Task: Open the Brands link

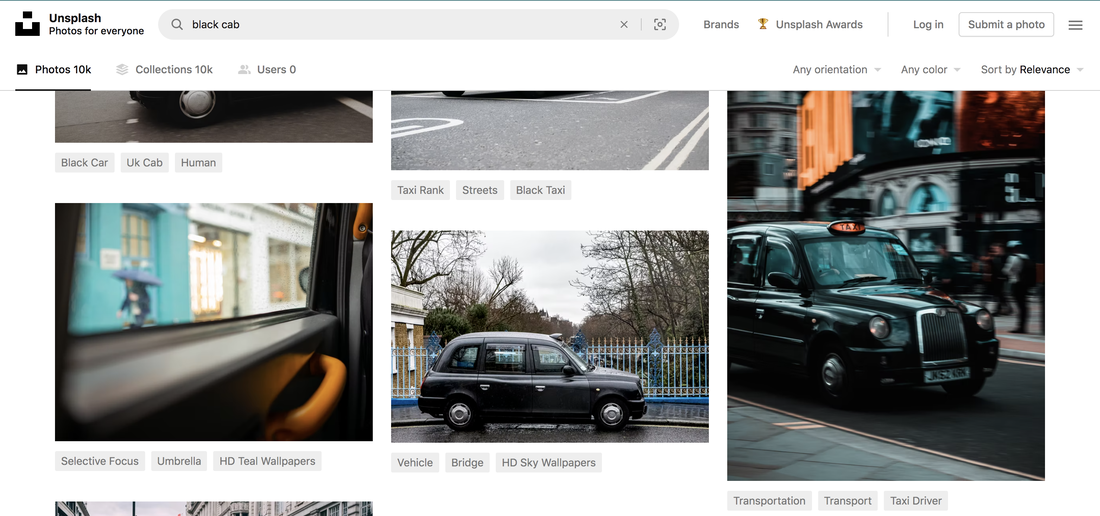Action: (721, 25)
